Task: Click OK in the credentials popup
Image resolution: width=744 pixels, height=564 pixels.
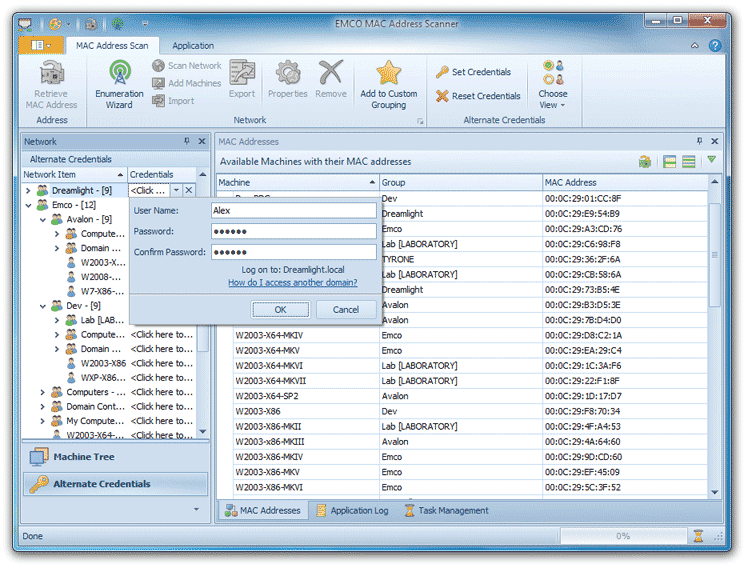Action: tap(280, 309)
